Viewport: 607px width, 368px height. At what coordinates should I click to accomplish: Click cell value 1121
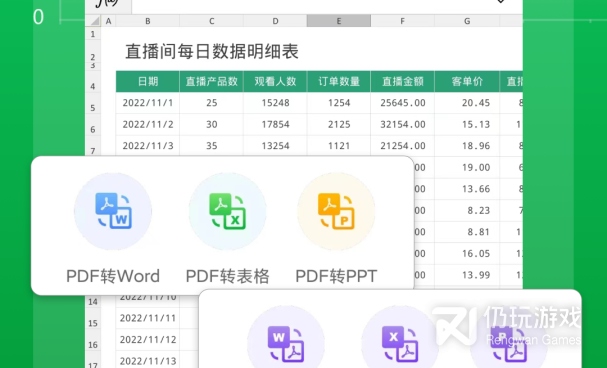coord(339,146)
